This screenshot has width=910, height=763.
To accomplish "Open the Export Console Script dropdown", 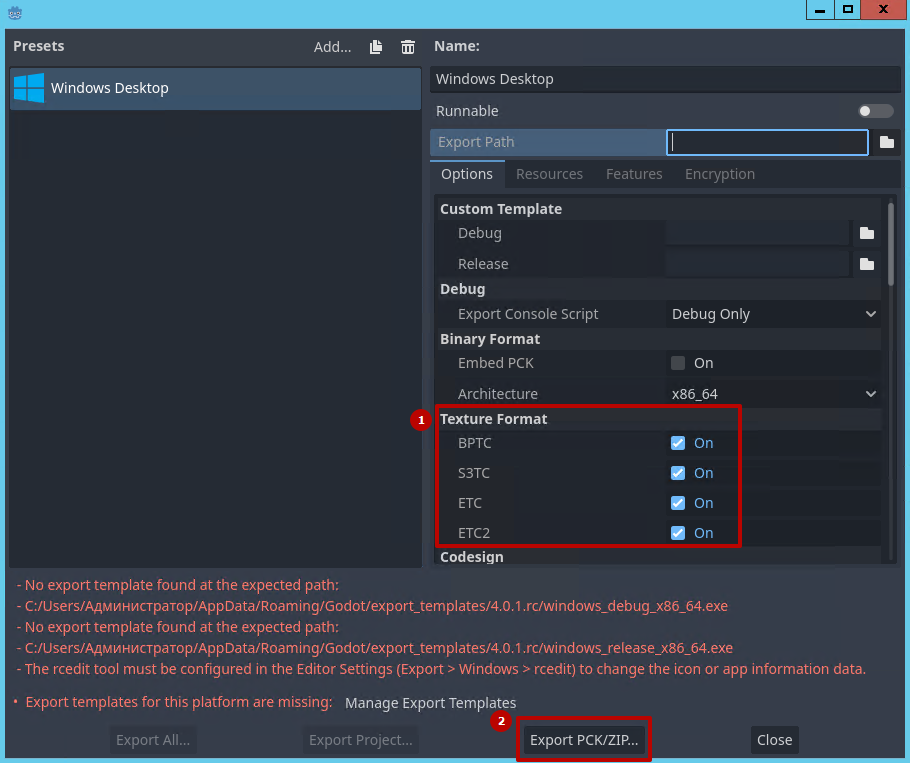I will 773,314.
